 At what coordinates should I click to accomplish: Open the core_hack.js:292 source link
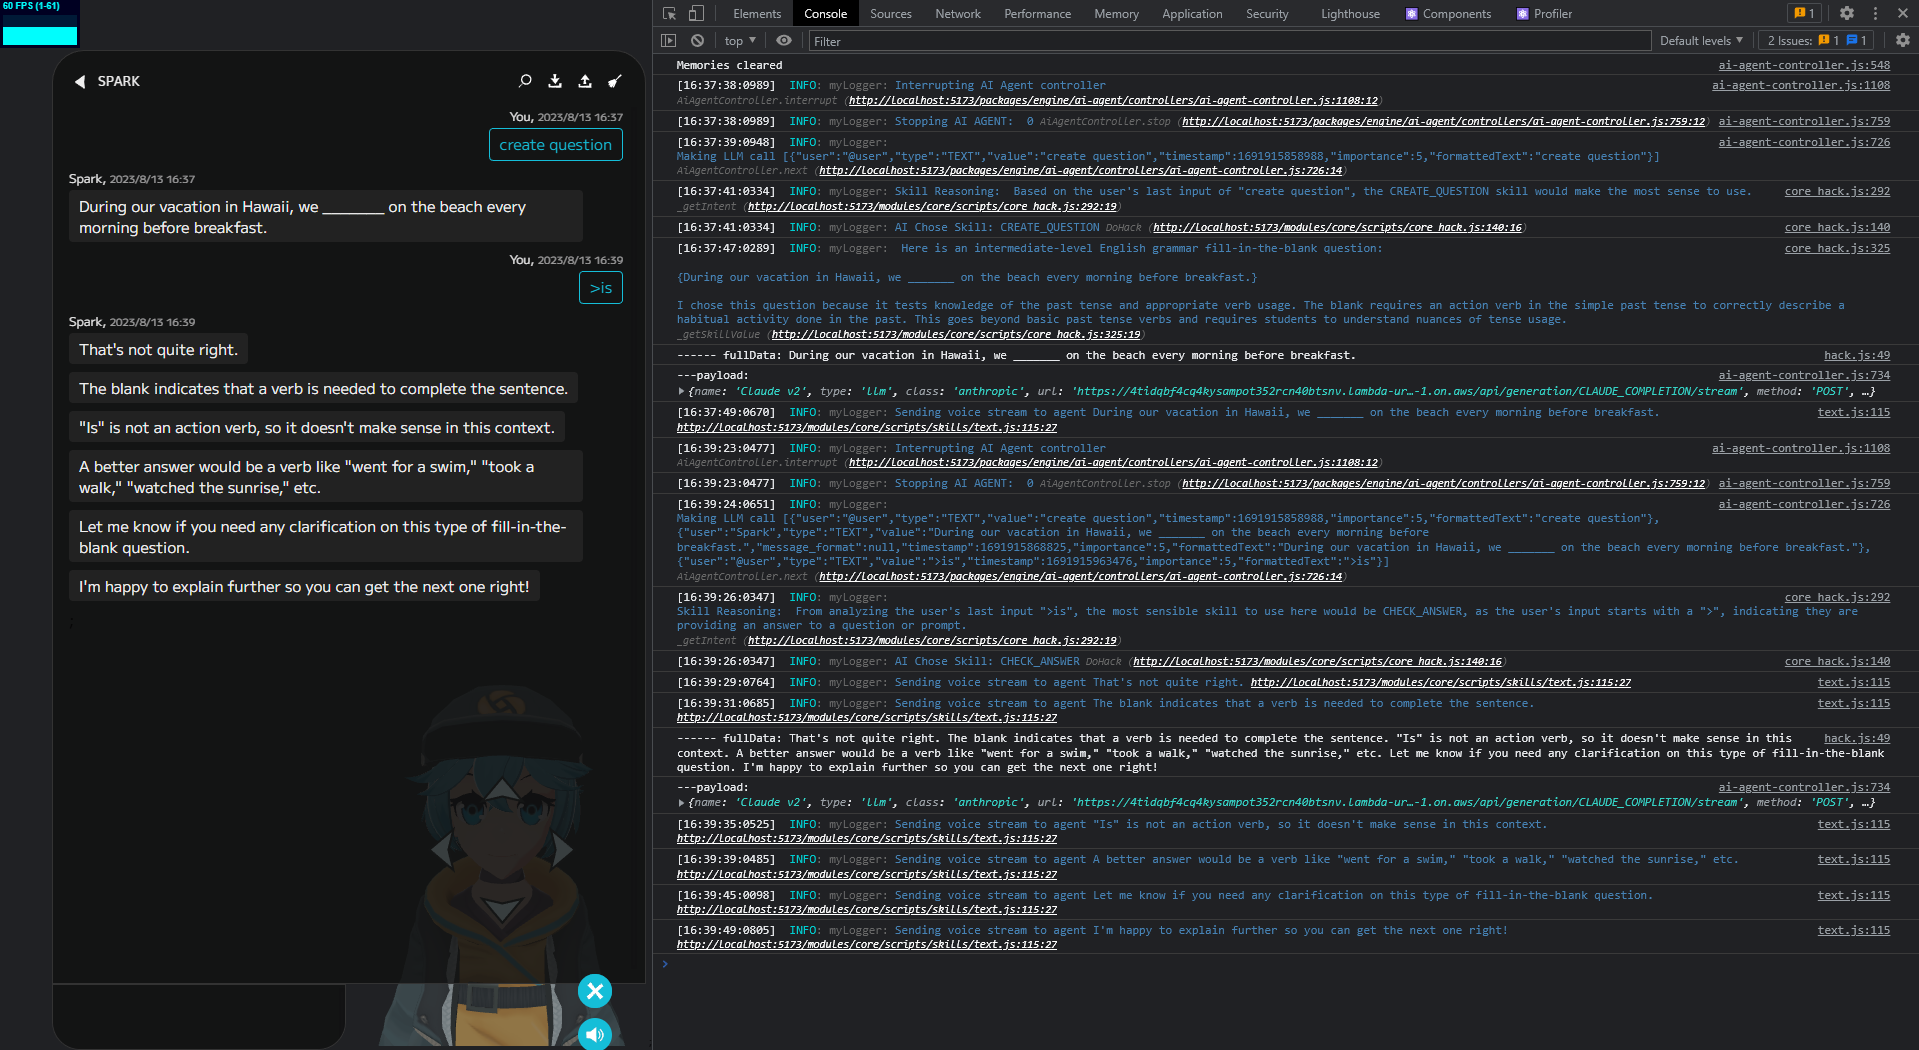pos(1836,191)
